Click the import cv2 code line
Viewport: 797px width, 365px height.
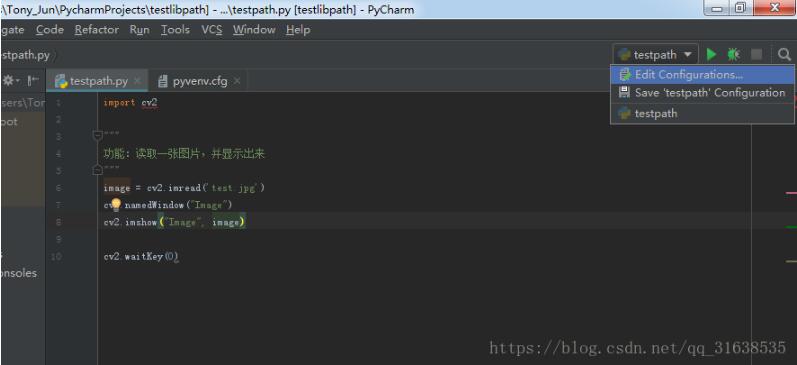[131, 103]
